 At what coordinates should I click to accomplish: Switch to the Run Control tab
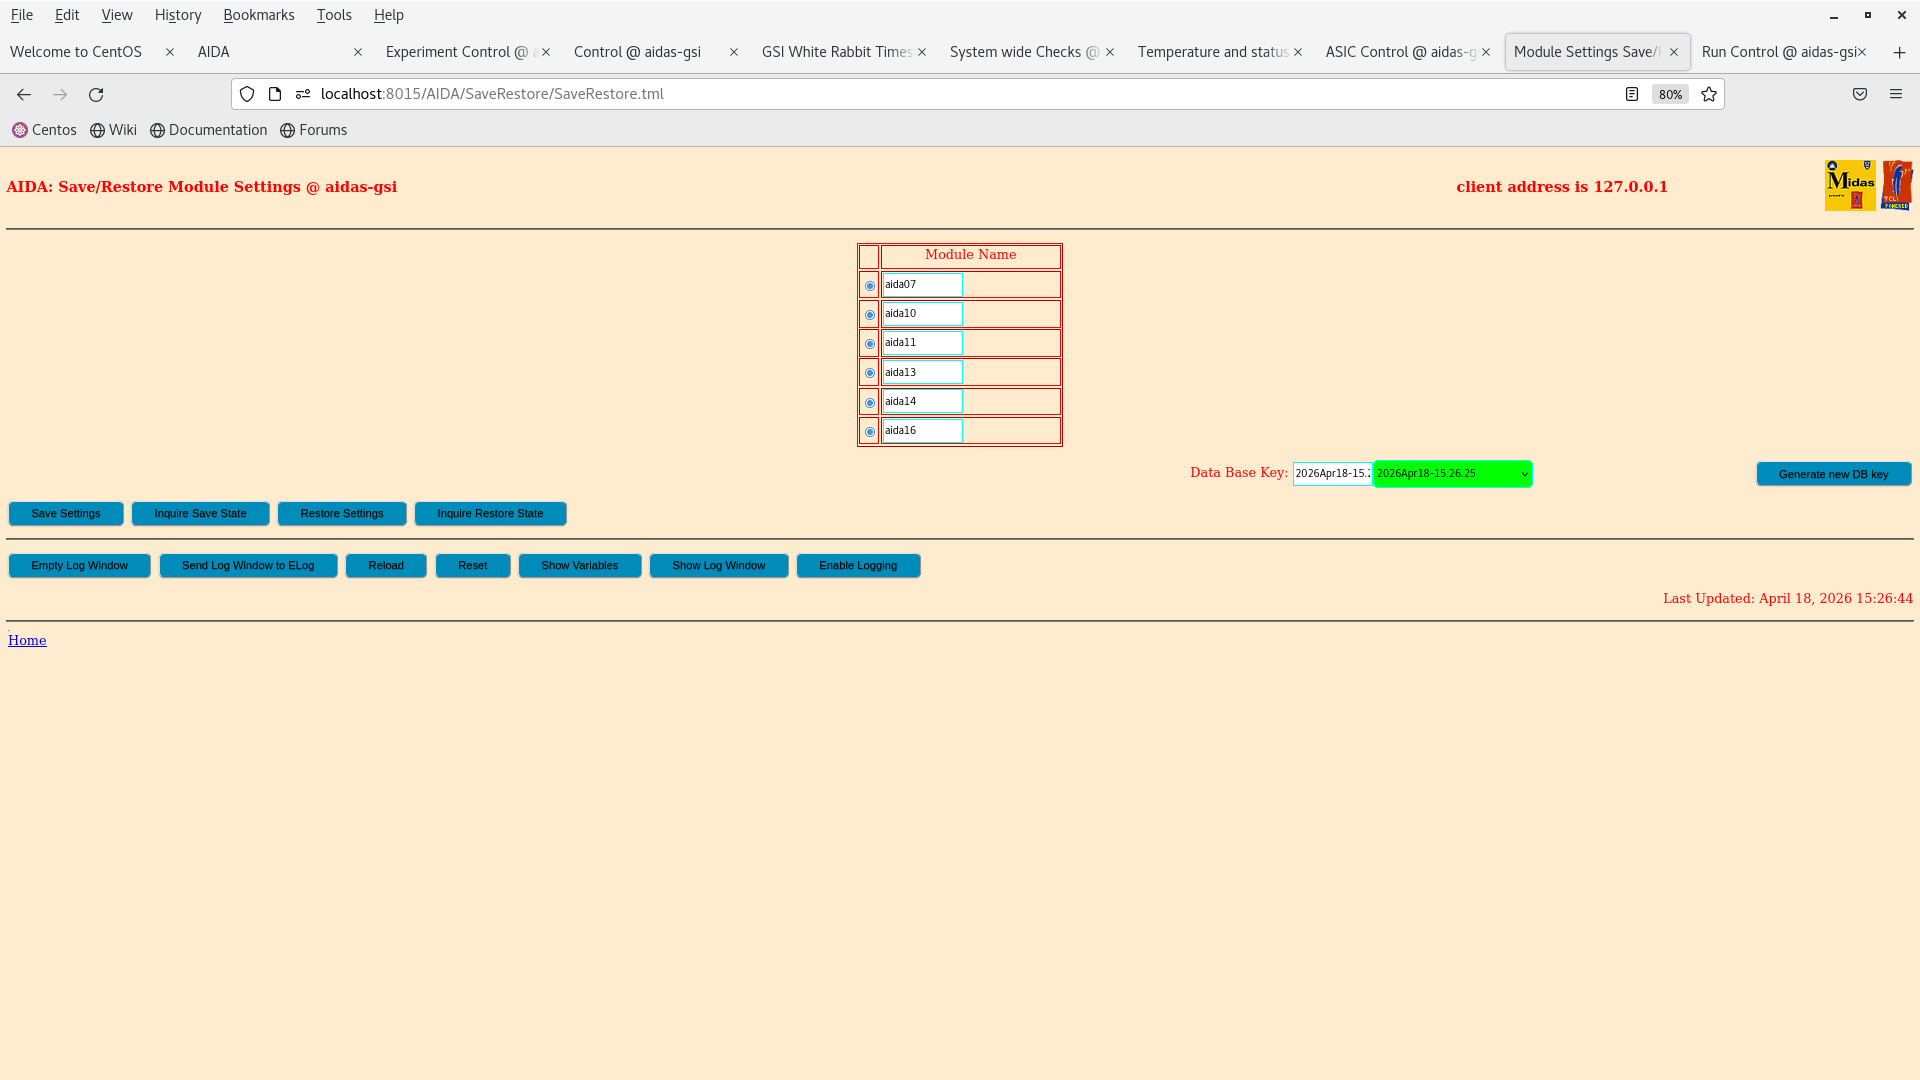1781,51
